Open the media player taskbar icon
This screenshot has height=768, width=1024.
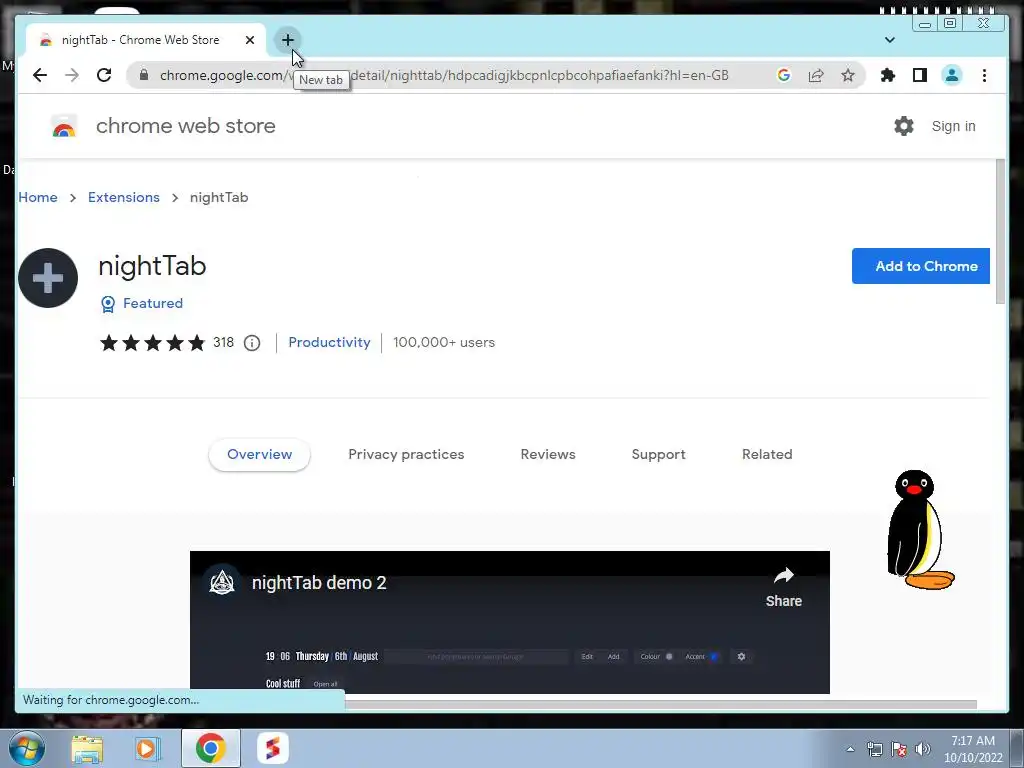click(148, 748)
